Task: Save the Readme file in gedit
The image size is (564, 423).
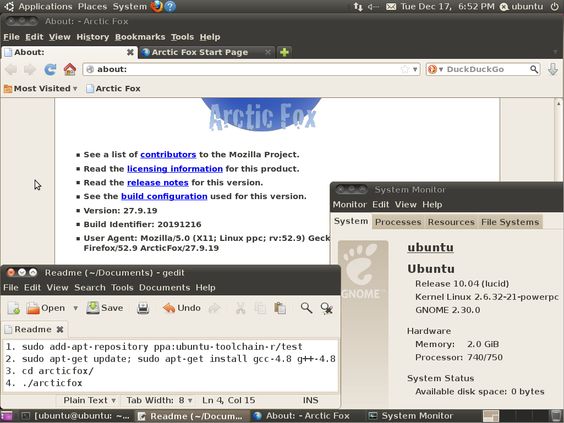Action: tap(105, 308)
